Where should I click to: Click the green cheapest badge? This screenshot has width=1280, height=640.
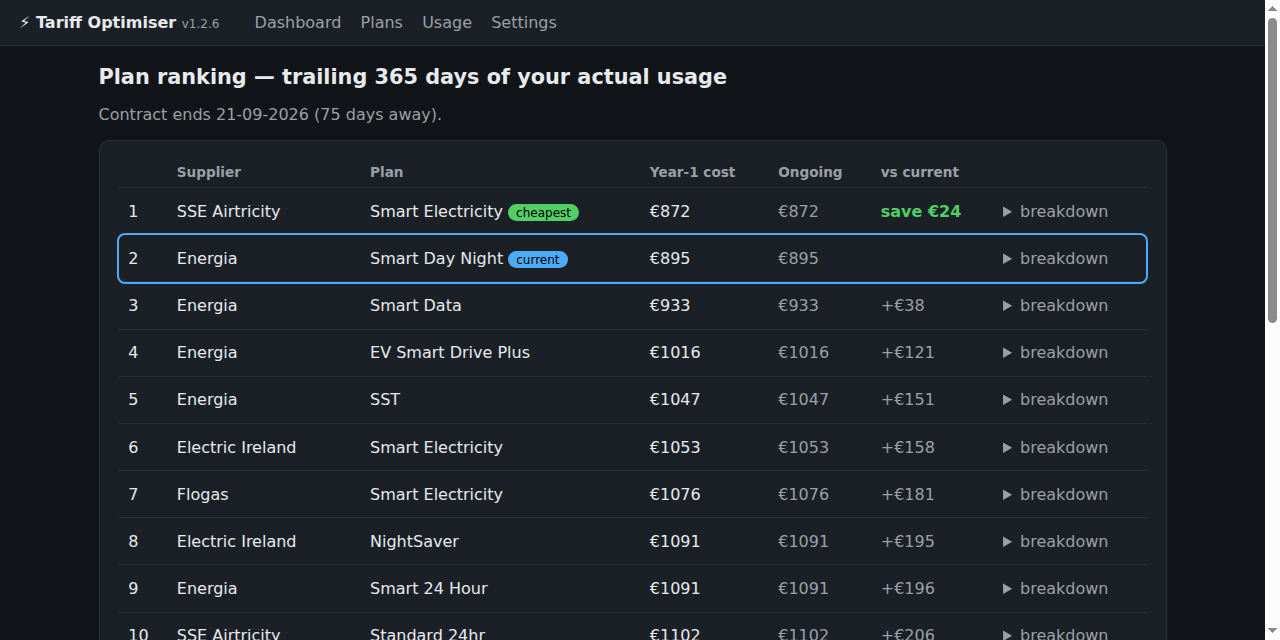(544, 212)
